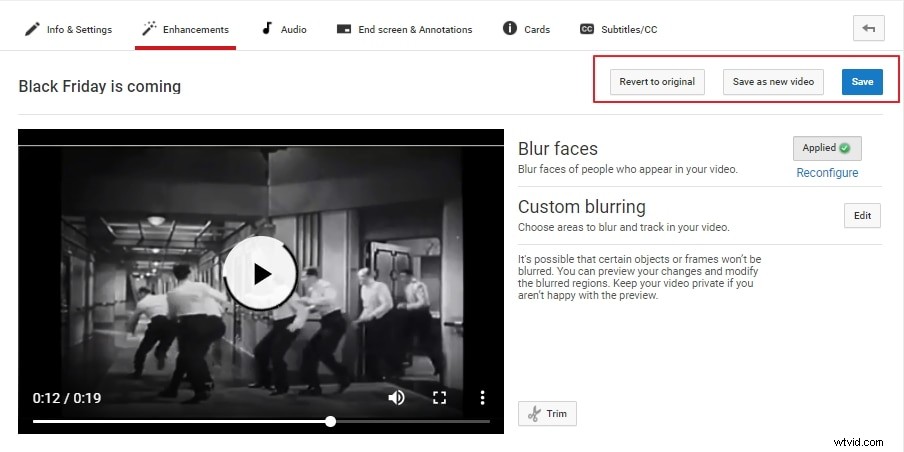Click the unplayed portion of the progress bar
Image resolution: width=904 pixels, height=452 pixels.
pos(412,421)
